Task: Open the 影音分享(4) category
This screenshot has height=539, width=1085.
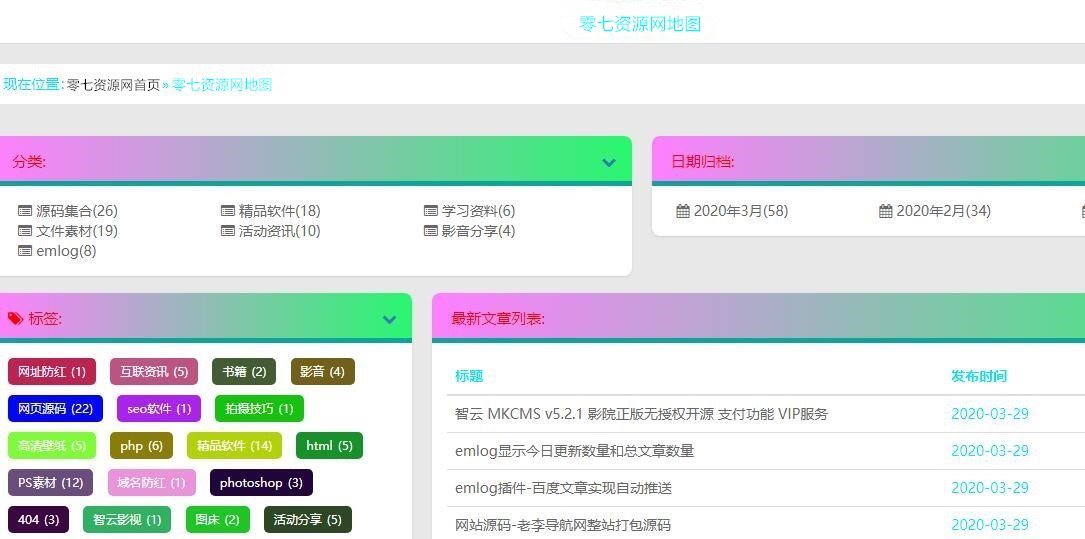Action: (x=478, y=231)
